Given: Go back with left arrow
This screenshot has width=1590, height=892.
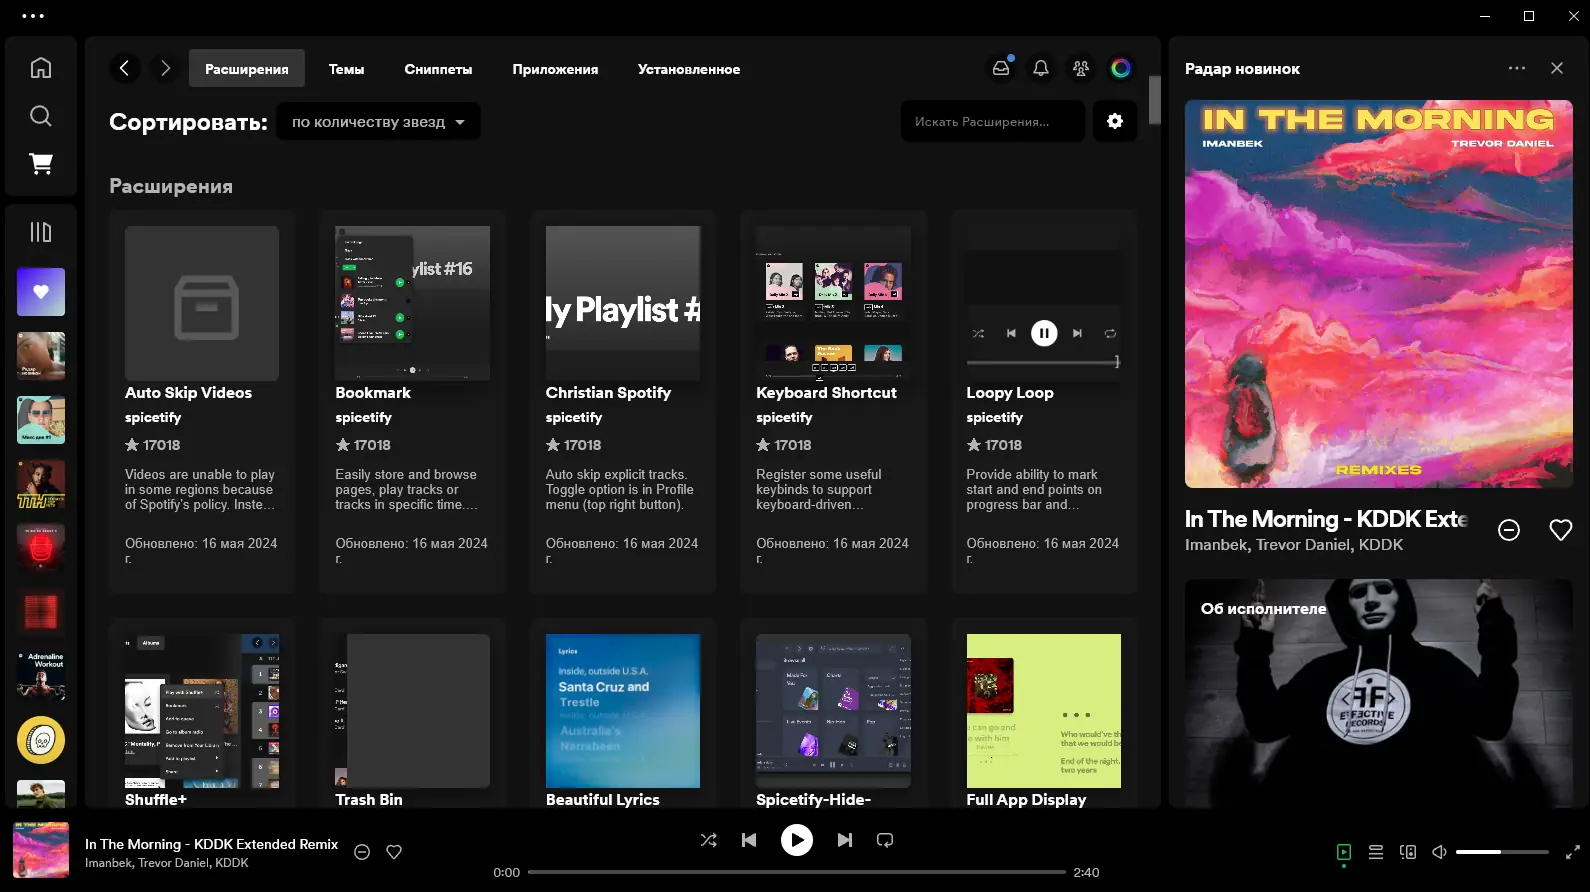Looking at the screenshot, I should [124, 68].
